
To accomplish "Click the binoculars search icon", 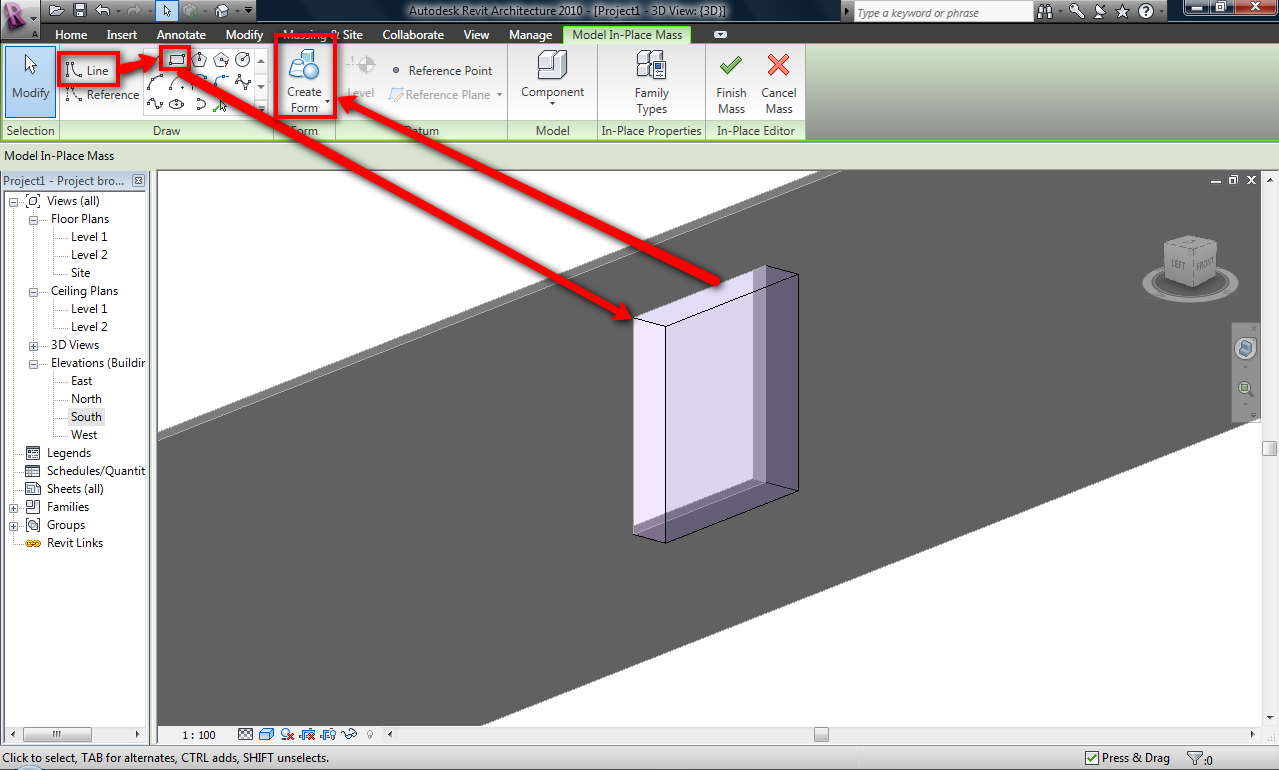I will click(x=1046, y=12).
